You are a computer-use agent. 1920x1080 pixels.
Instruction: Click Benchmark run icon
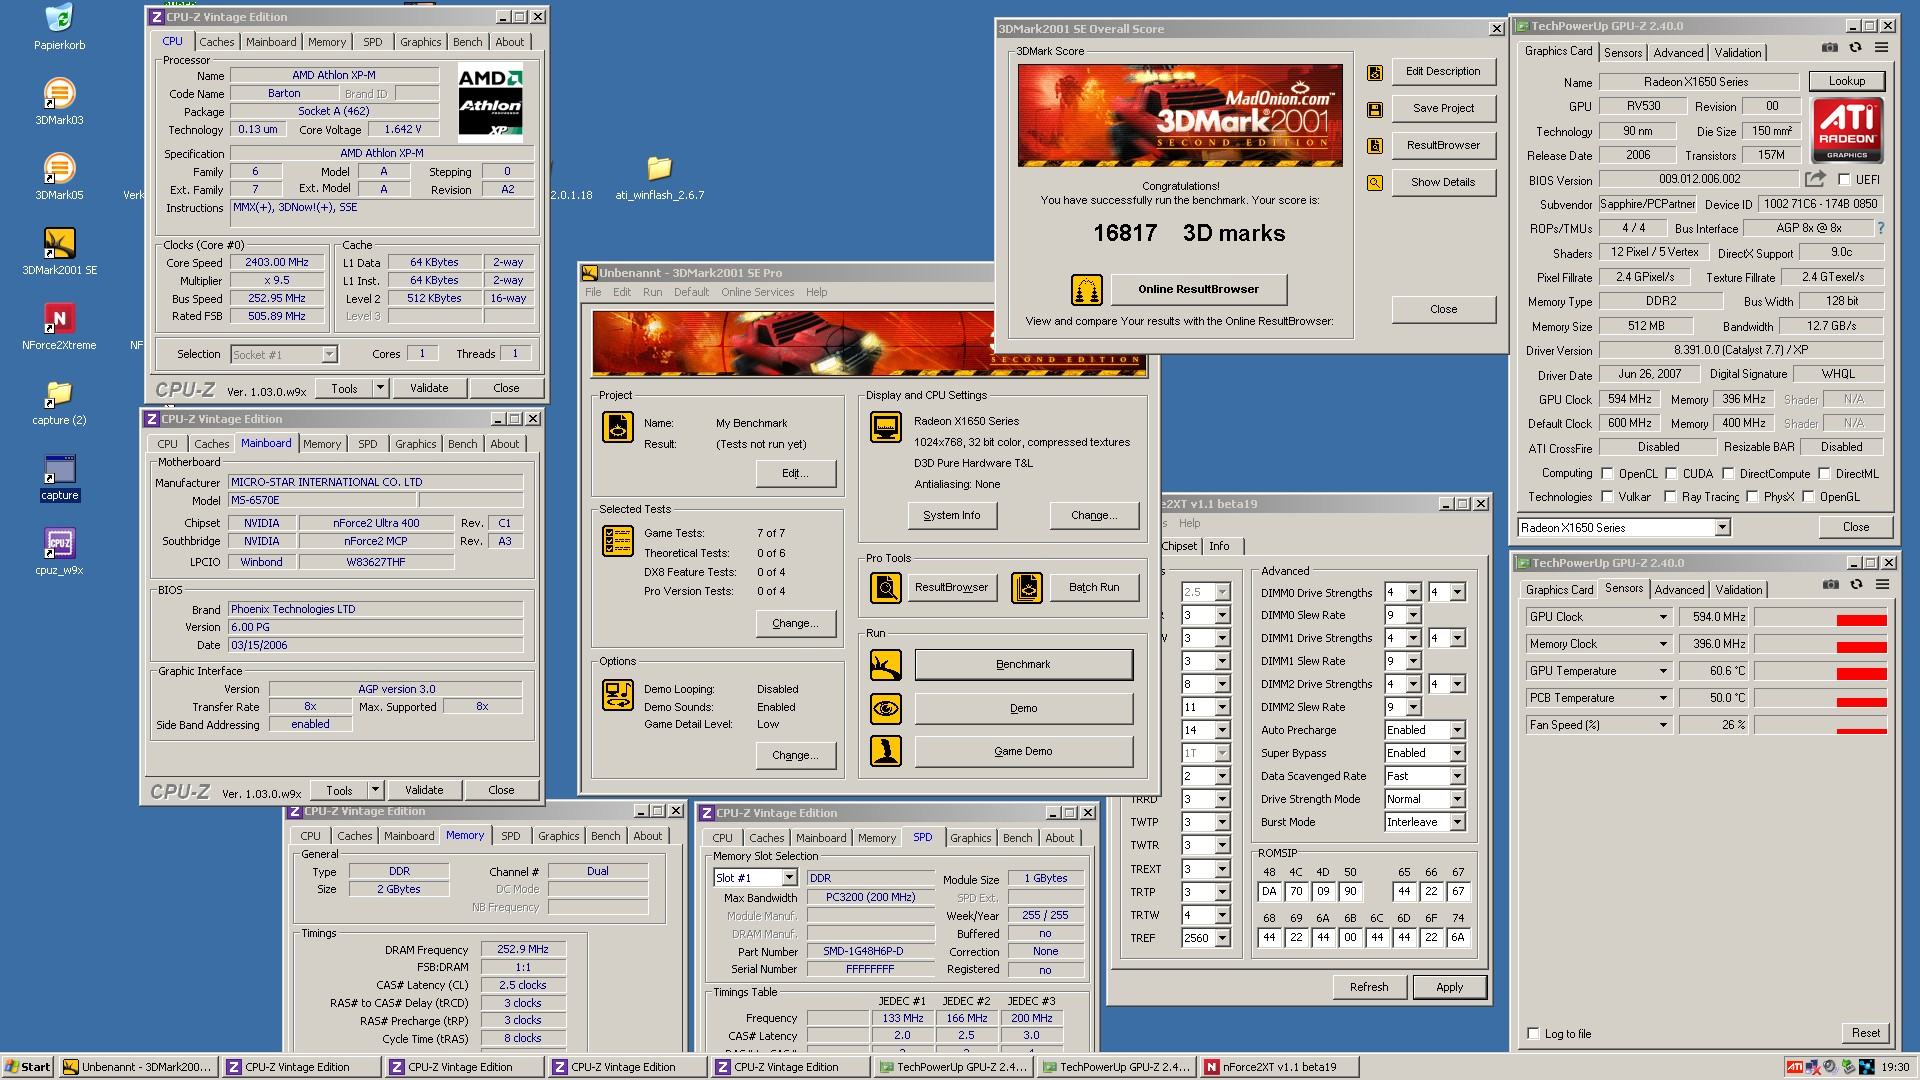(x=886, y=665)
